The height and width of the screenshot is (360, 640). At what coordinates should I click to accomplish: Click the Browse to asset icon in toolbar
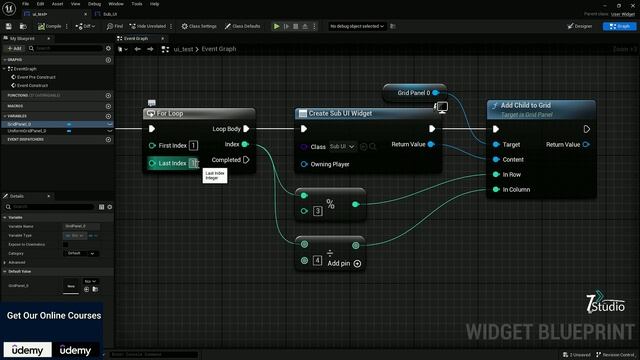[23, 26]
